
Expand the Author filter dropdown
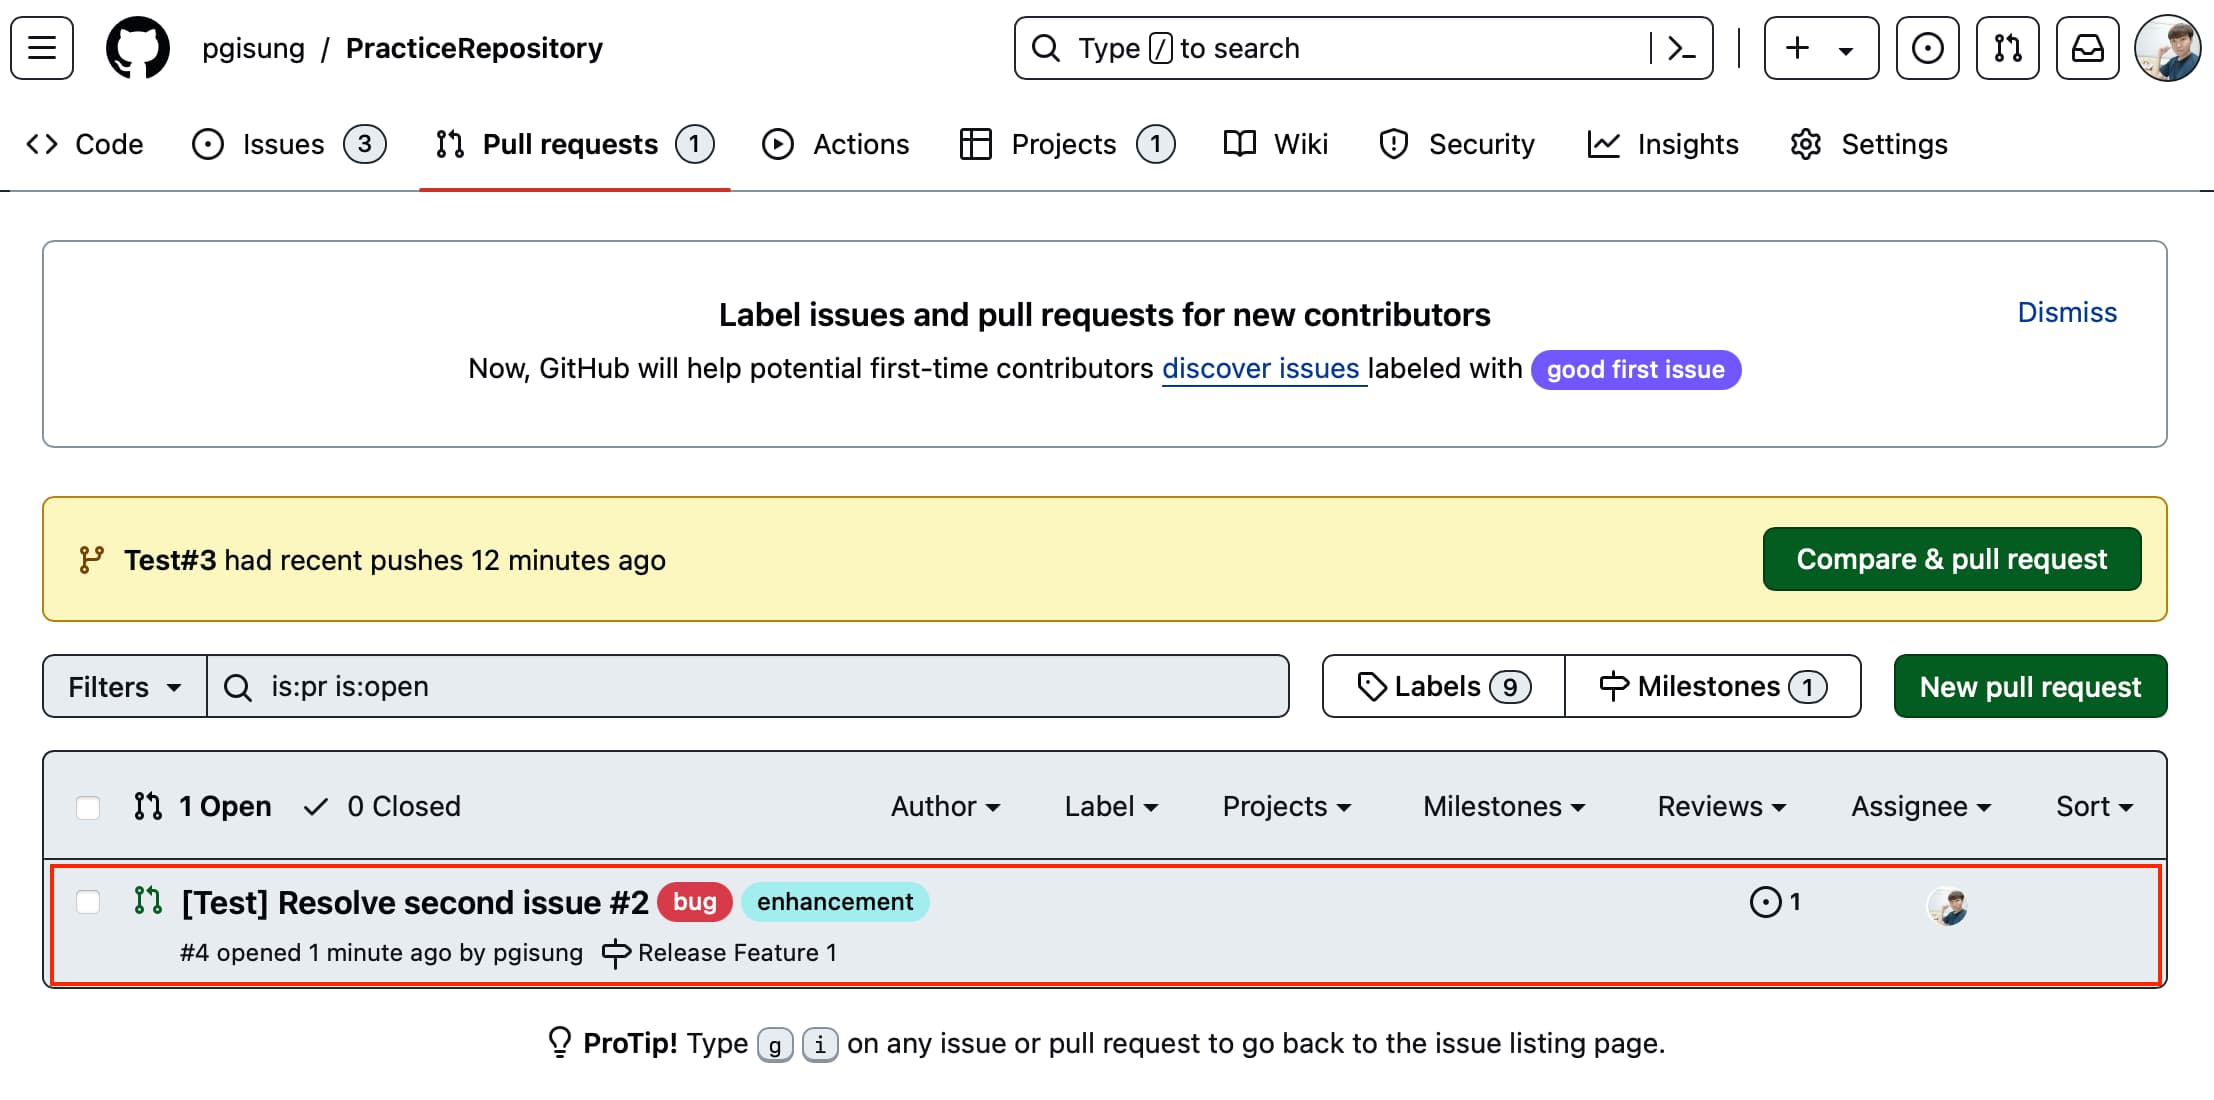coord(945,806)
